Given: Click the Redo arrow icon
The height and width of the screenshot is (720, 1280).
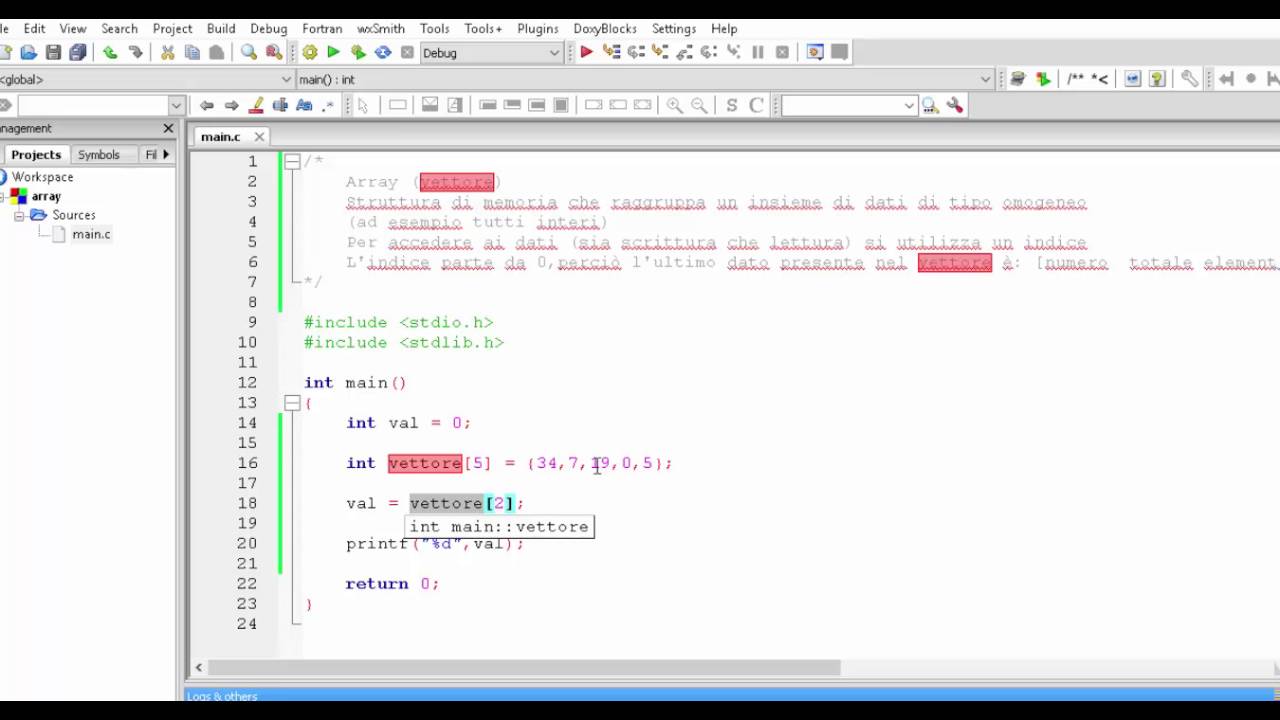Looking at the screenshot, I should [135, 53].
